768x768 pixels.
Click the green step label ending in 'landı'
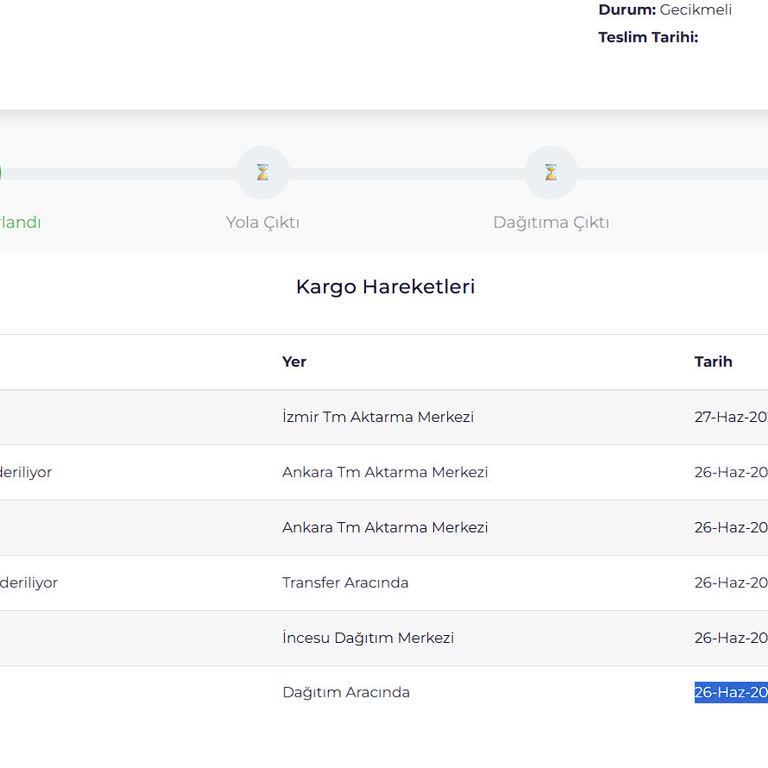tap(20, 222)
